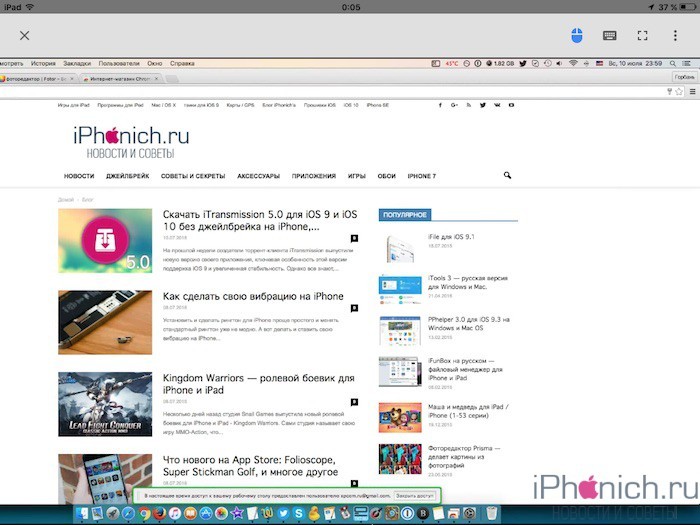The height and width of the screenshot is (525, 700).
Task: Switch to the Интернет-магазин Chrome tab
Action: 121,79
